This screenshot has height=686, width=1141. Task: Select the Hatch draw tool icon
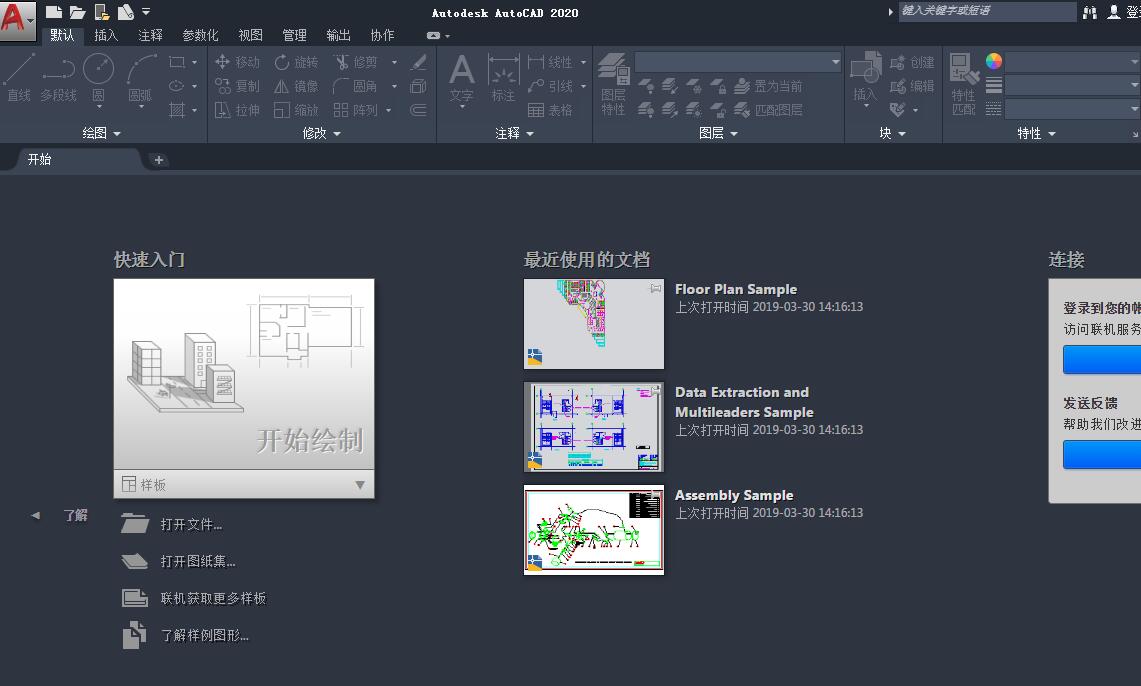coord(177,110)
